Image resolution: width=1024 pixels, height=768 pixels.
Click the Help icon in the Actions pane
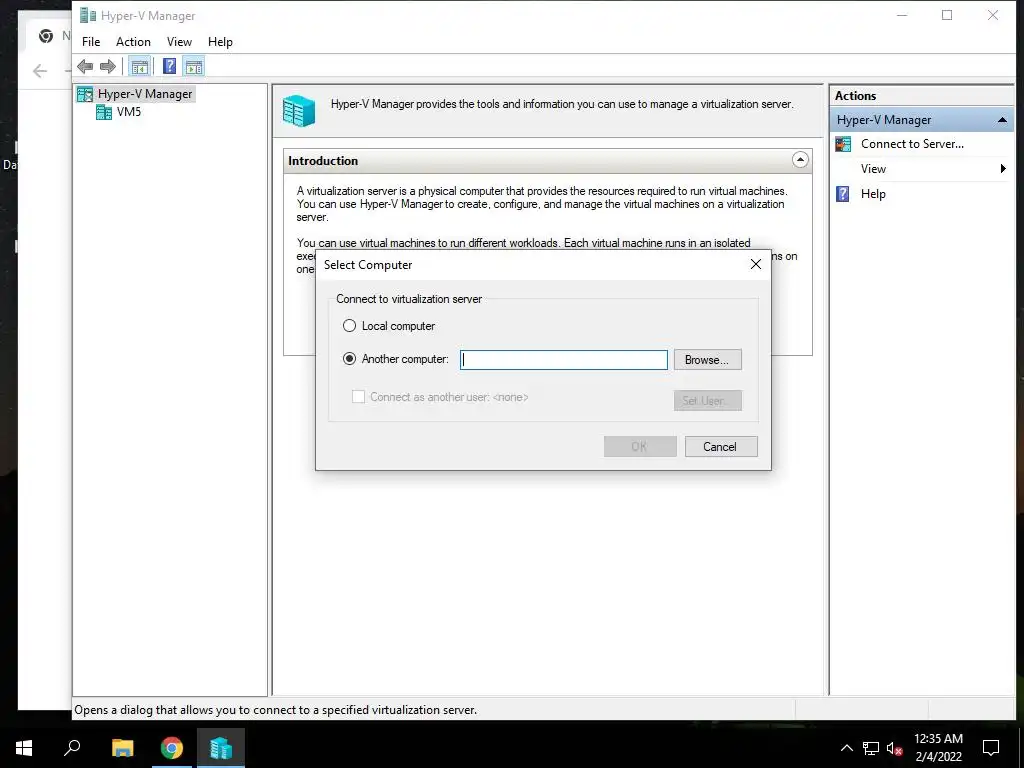[x=843, y=194]
